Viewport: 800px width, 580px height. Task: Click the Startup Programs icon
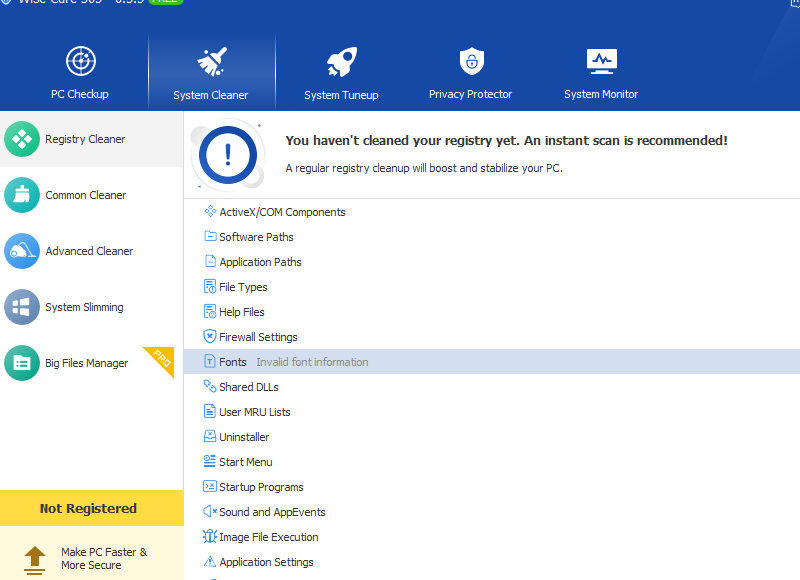pyautogui.click(x=210, y=486)
